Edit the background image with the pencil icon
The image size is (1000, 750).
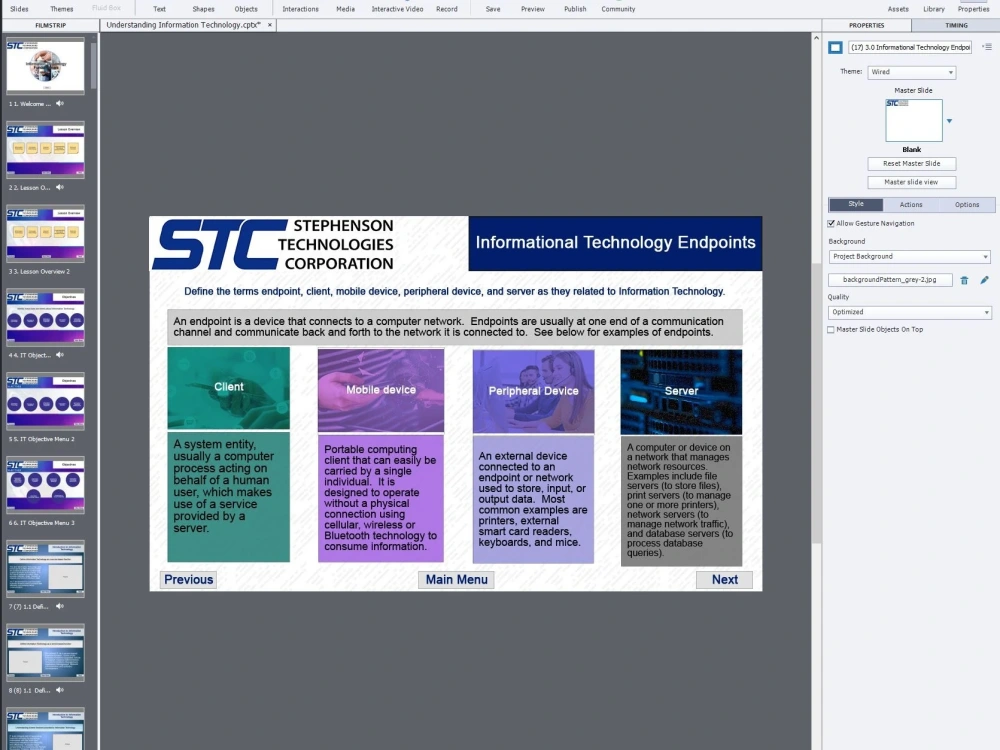coord(984,280)
